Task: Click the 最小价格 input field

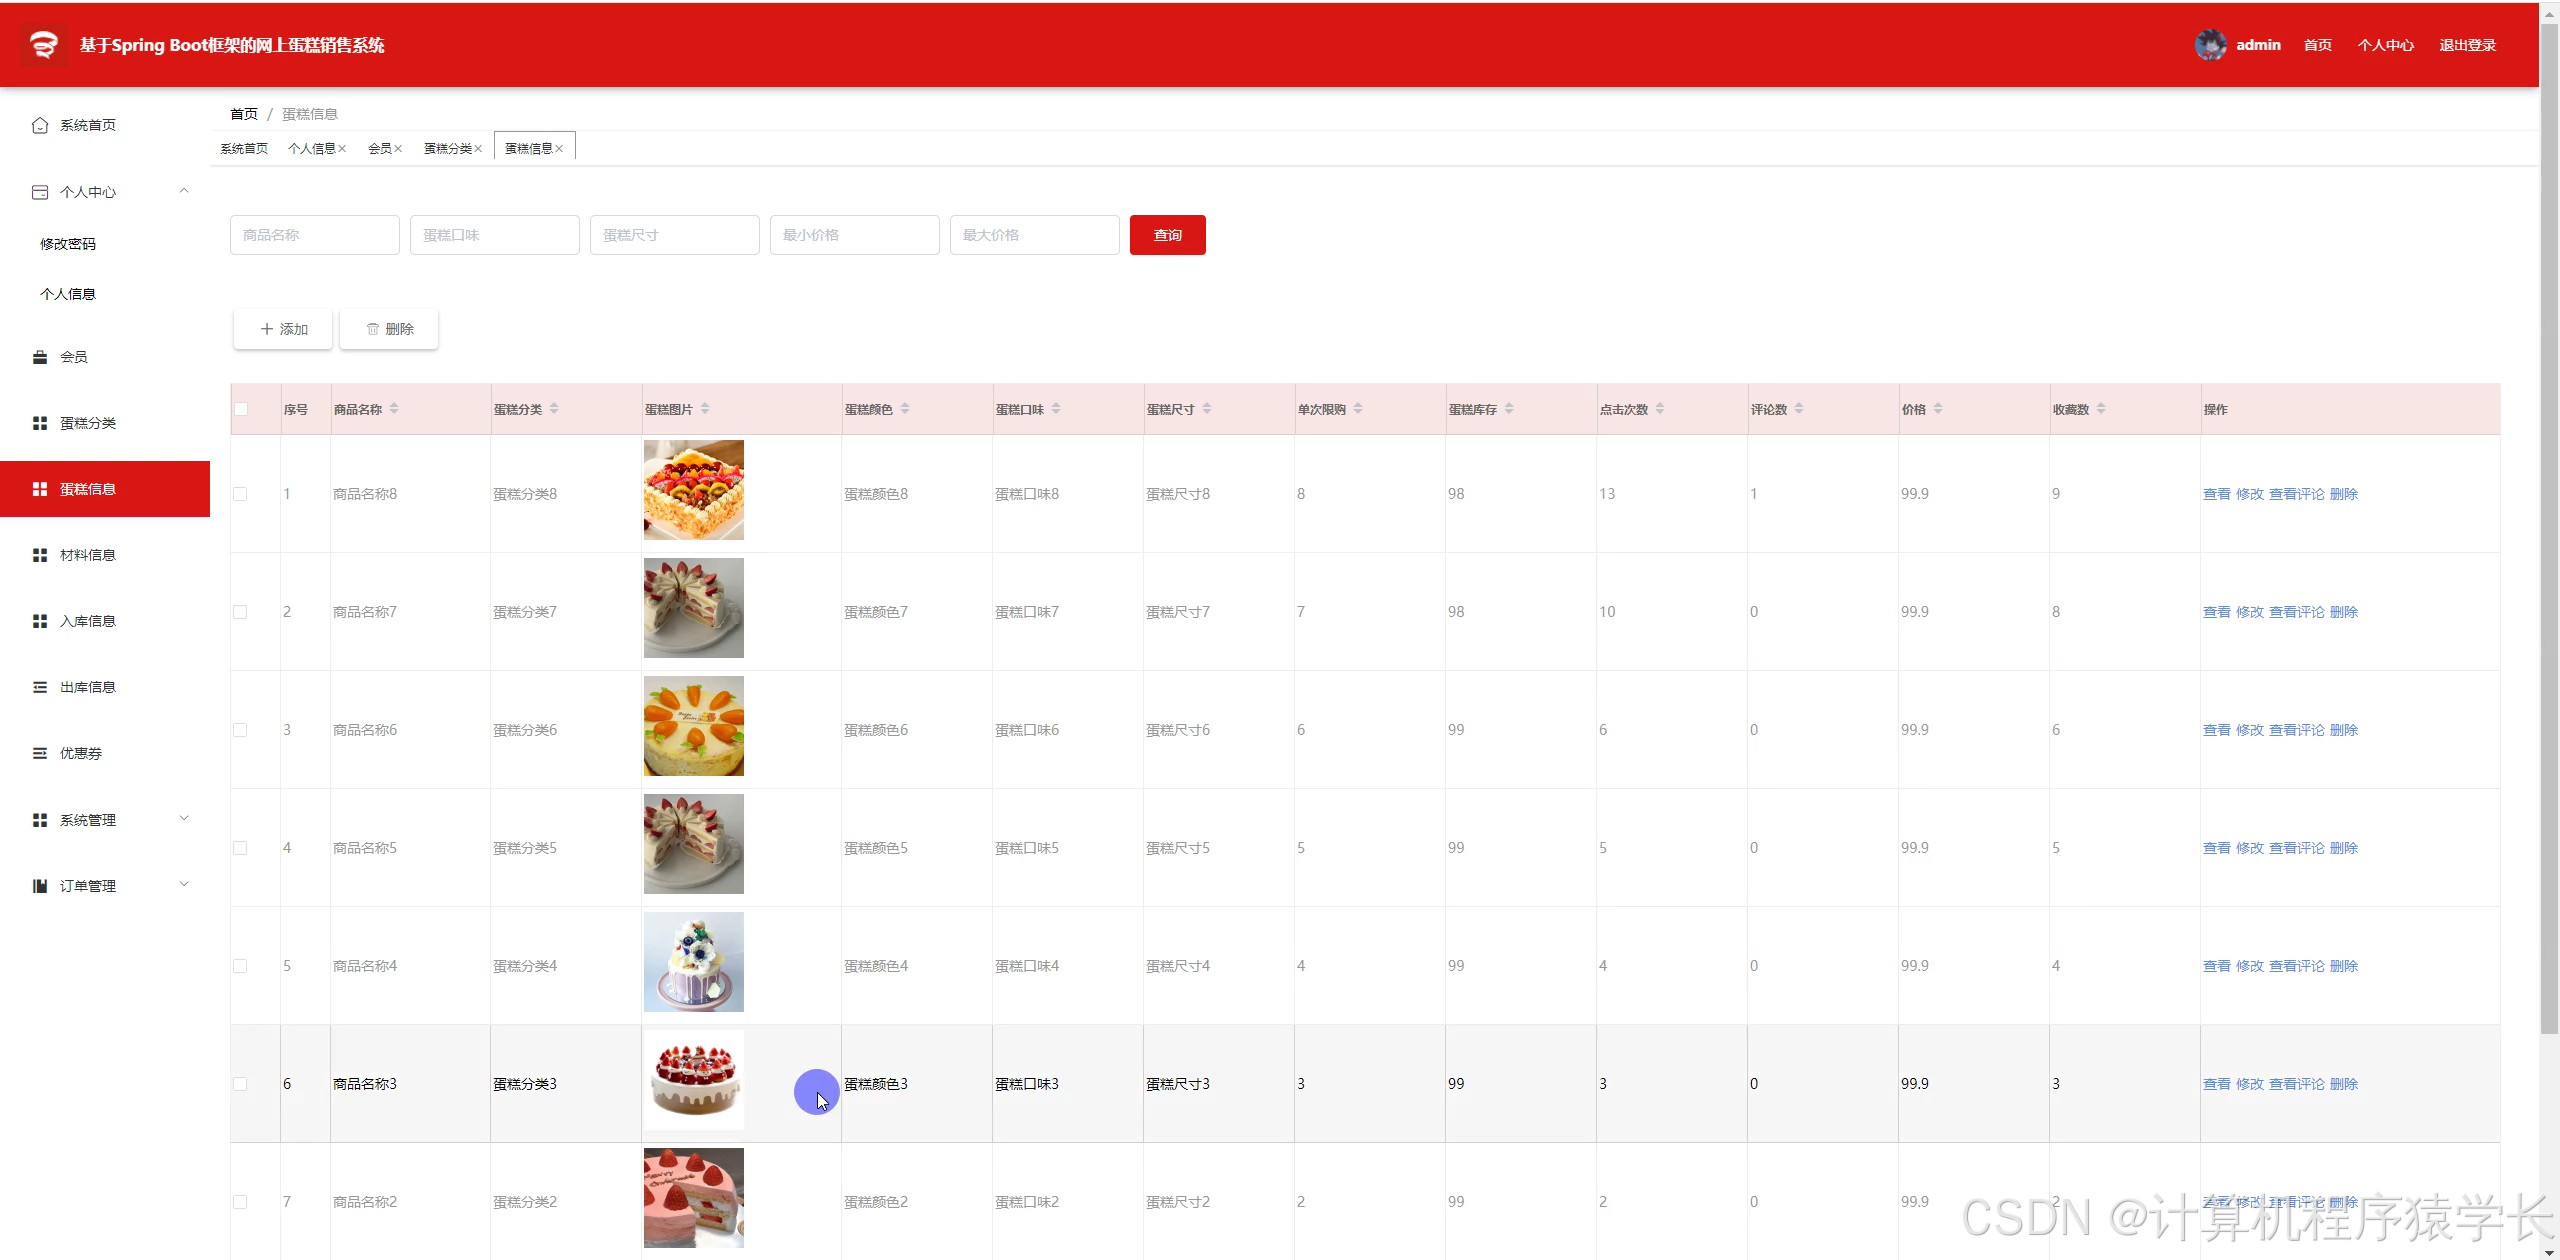Action: click(855, 235)
